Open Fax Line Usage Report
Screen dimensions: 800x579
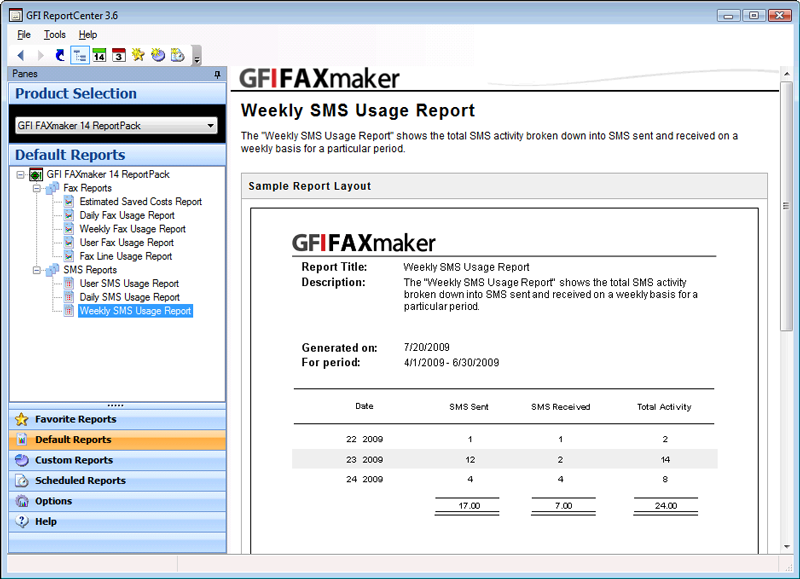(x=126, y=256)
